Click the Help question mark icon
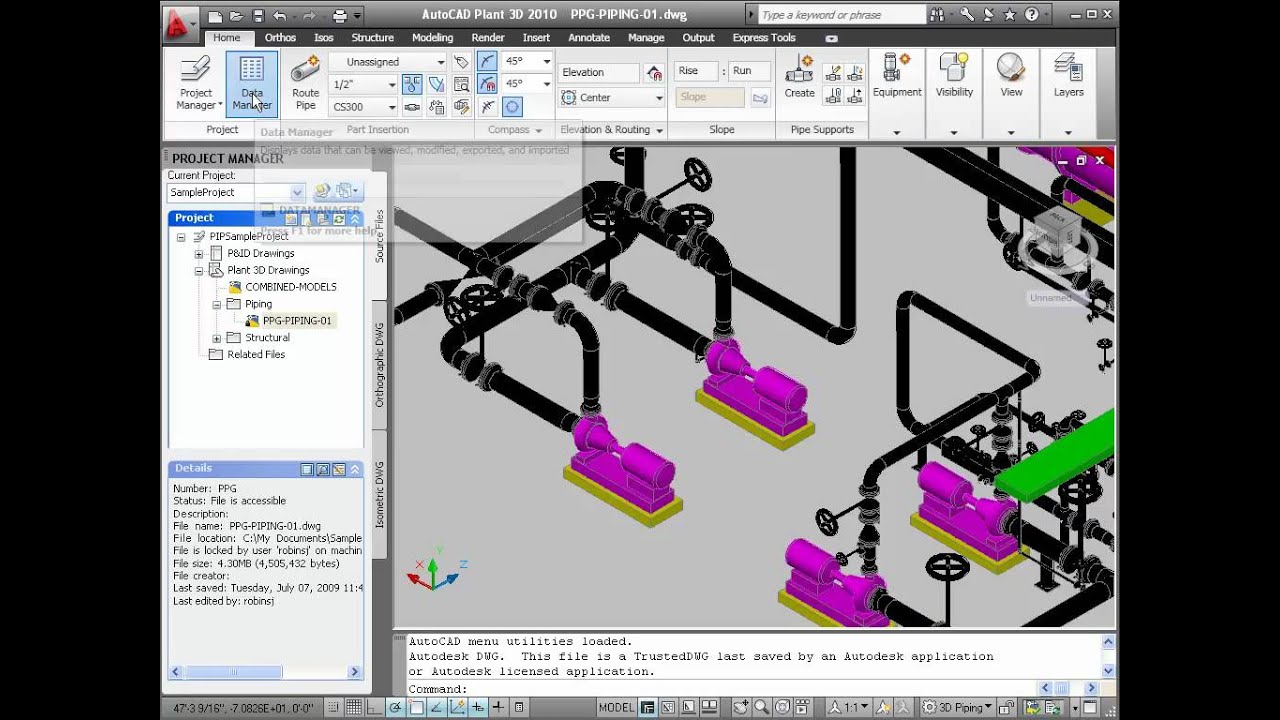 pos(1031,15)
